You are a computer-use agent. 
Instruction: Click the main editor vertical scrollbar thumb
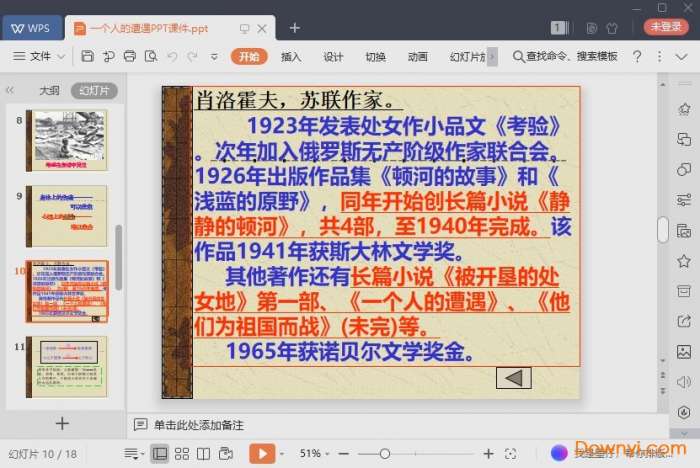pyautogui.click(x=663, y=229)
